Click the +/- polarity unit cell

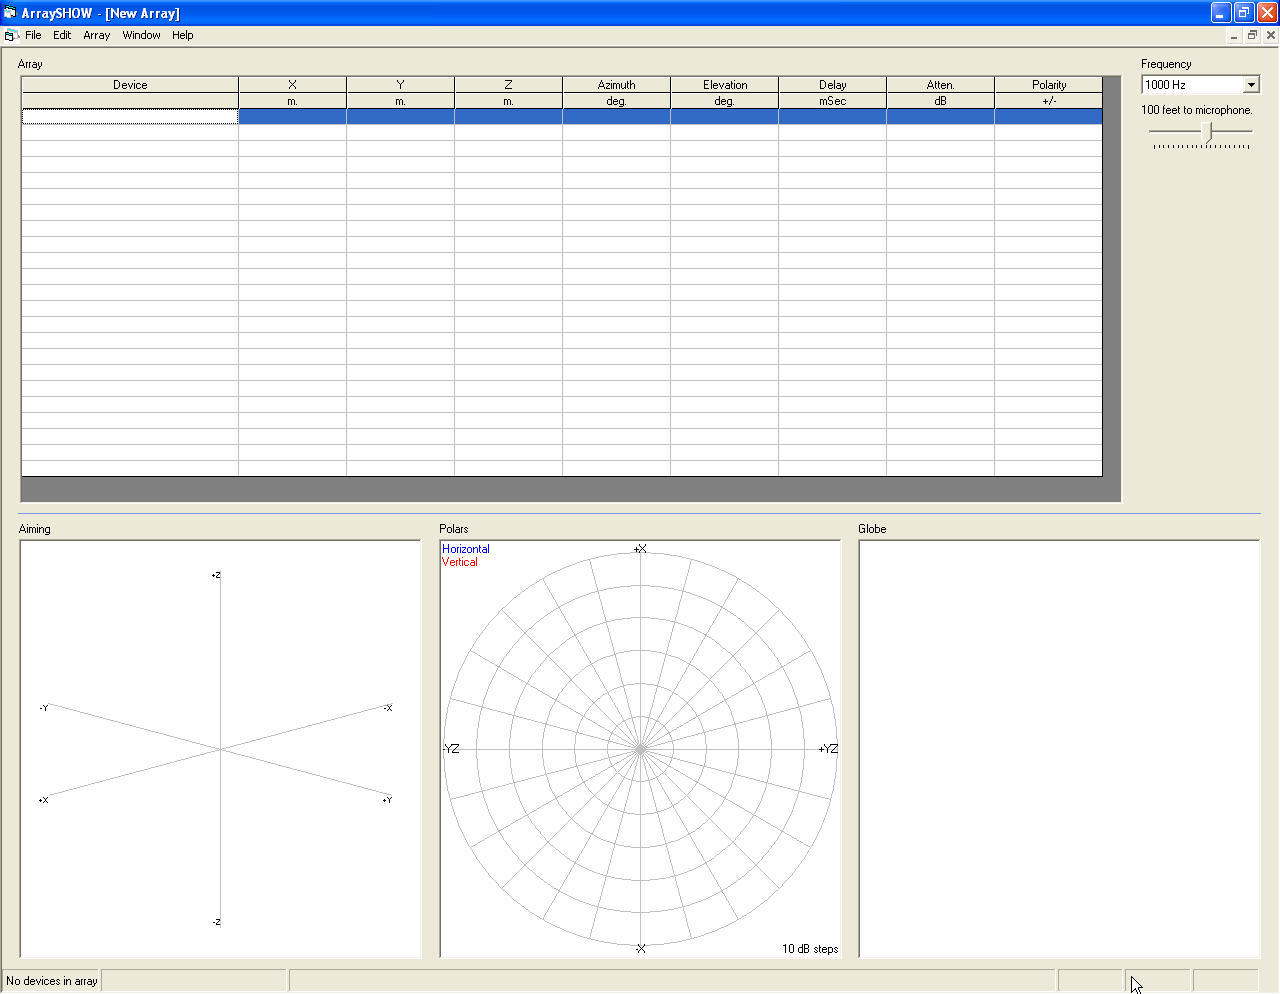pos(1048,101)
